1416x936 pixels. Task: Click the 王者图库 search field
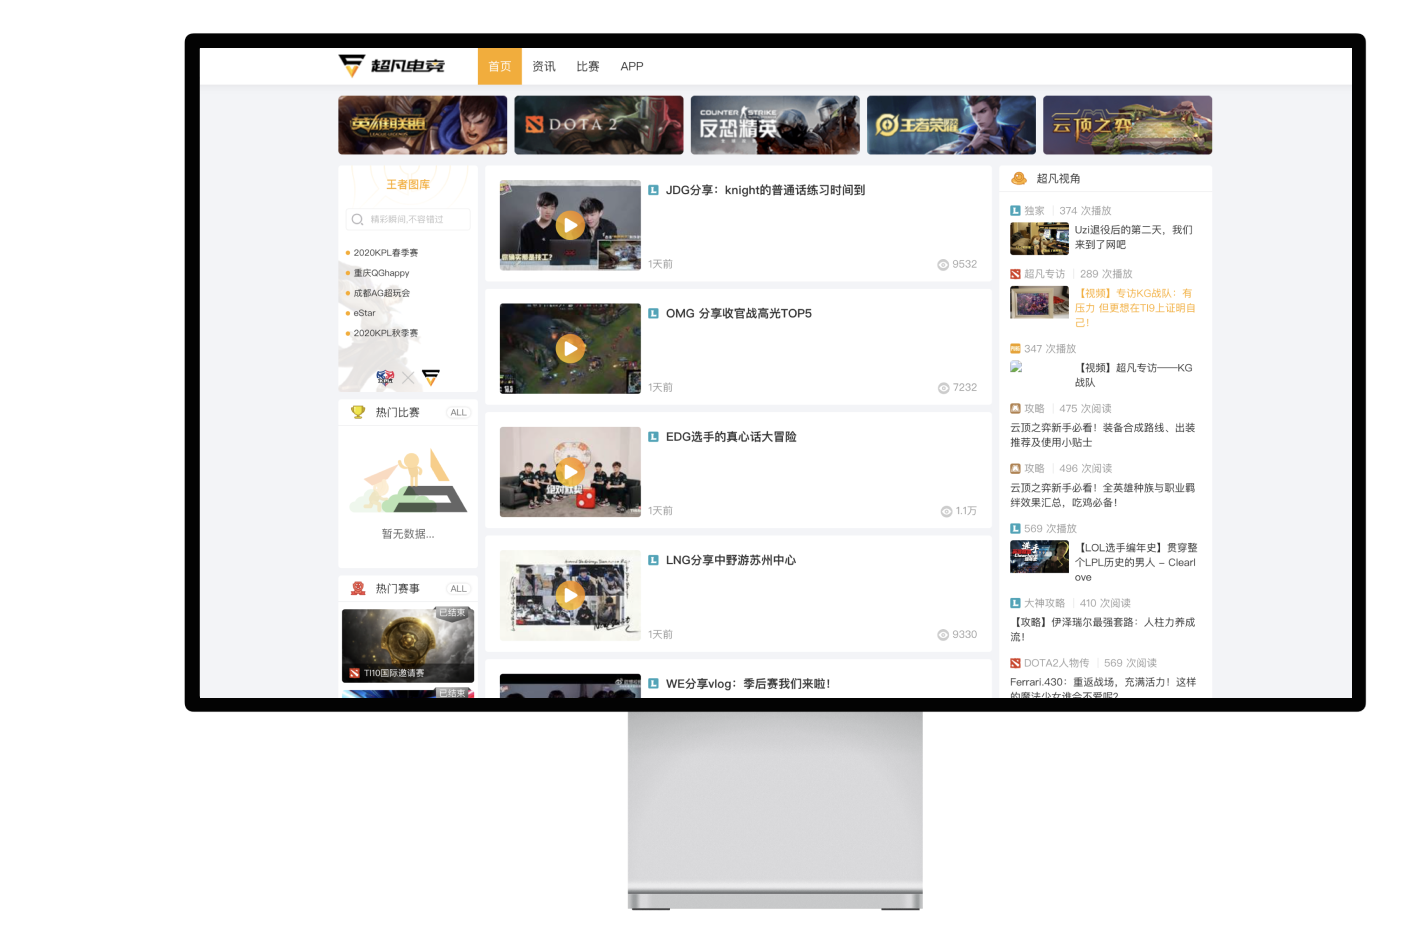408,219
